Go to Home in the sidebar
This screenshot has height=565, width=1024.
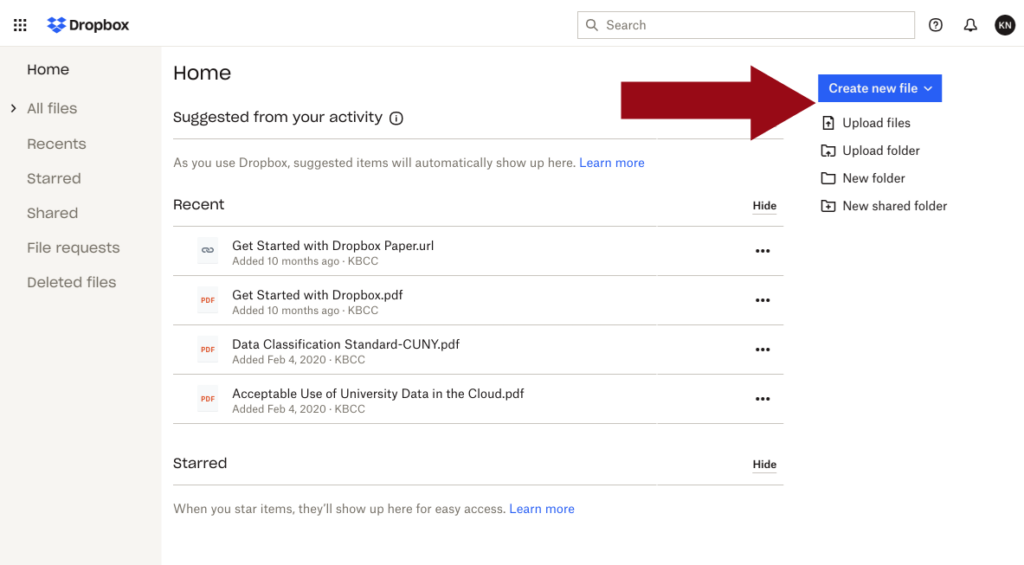(48, 69)
